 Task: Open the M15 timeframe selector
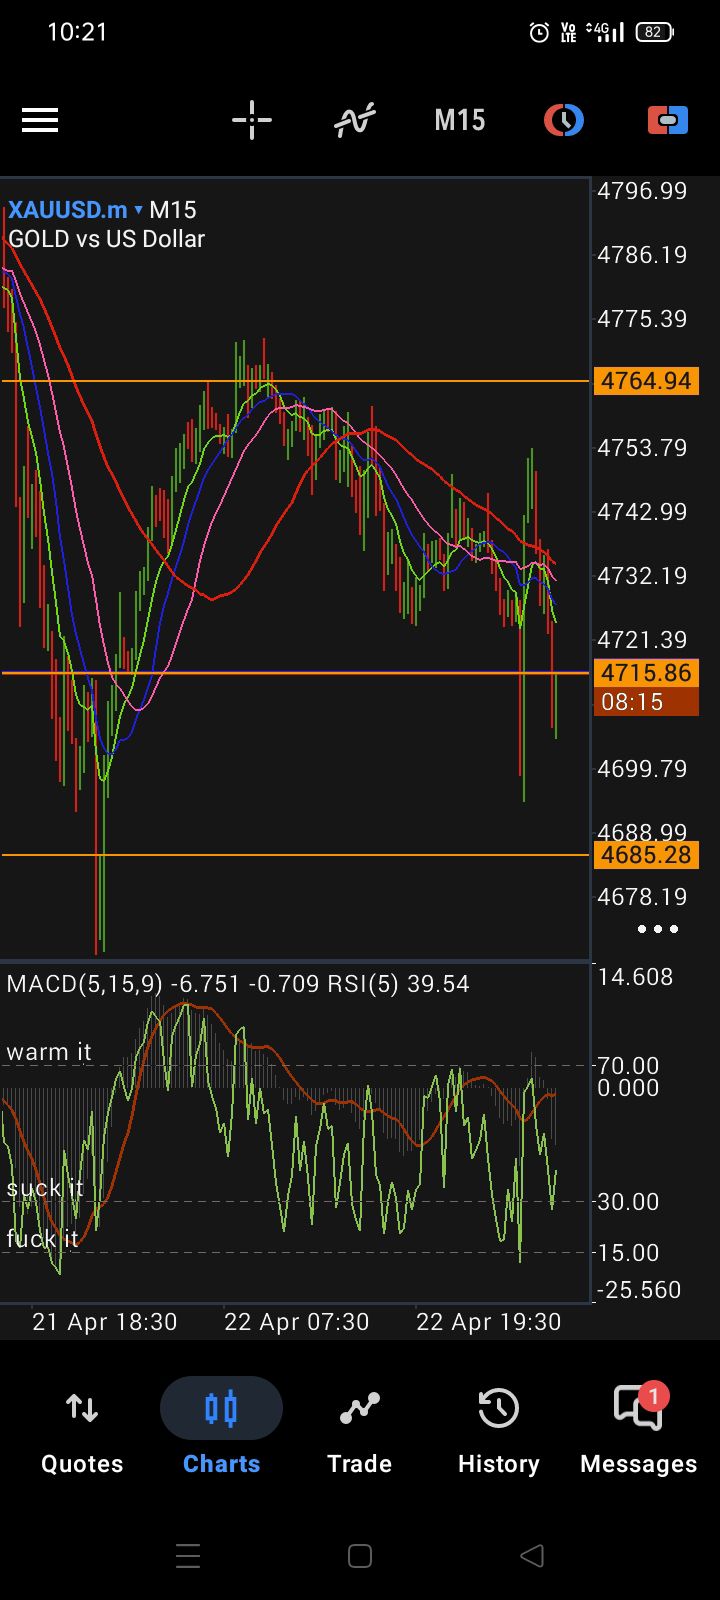click(x=459, y=121)
